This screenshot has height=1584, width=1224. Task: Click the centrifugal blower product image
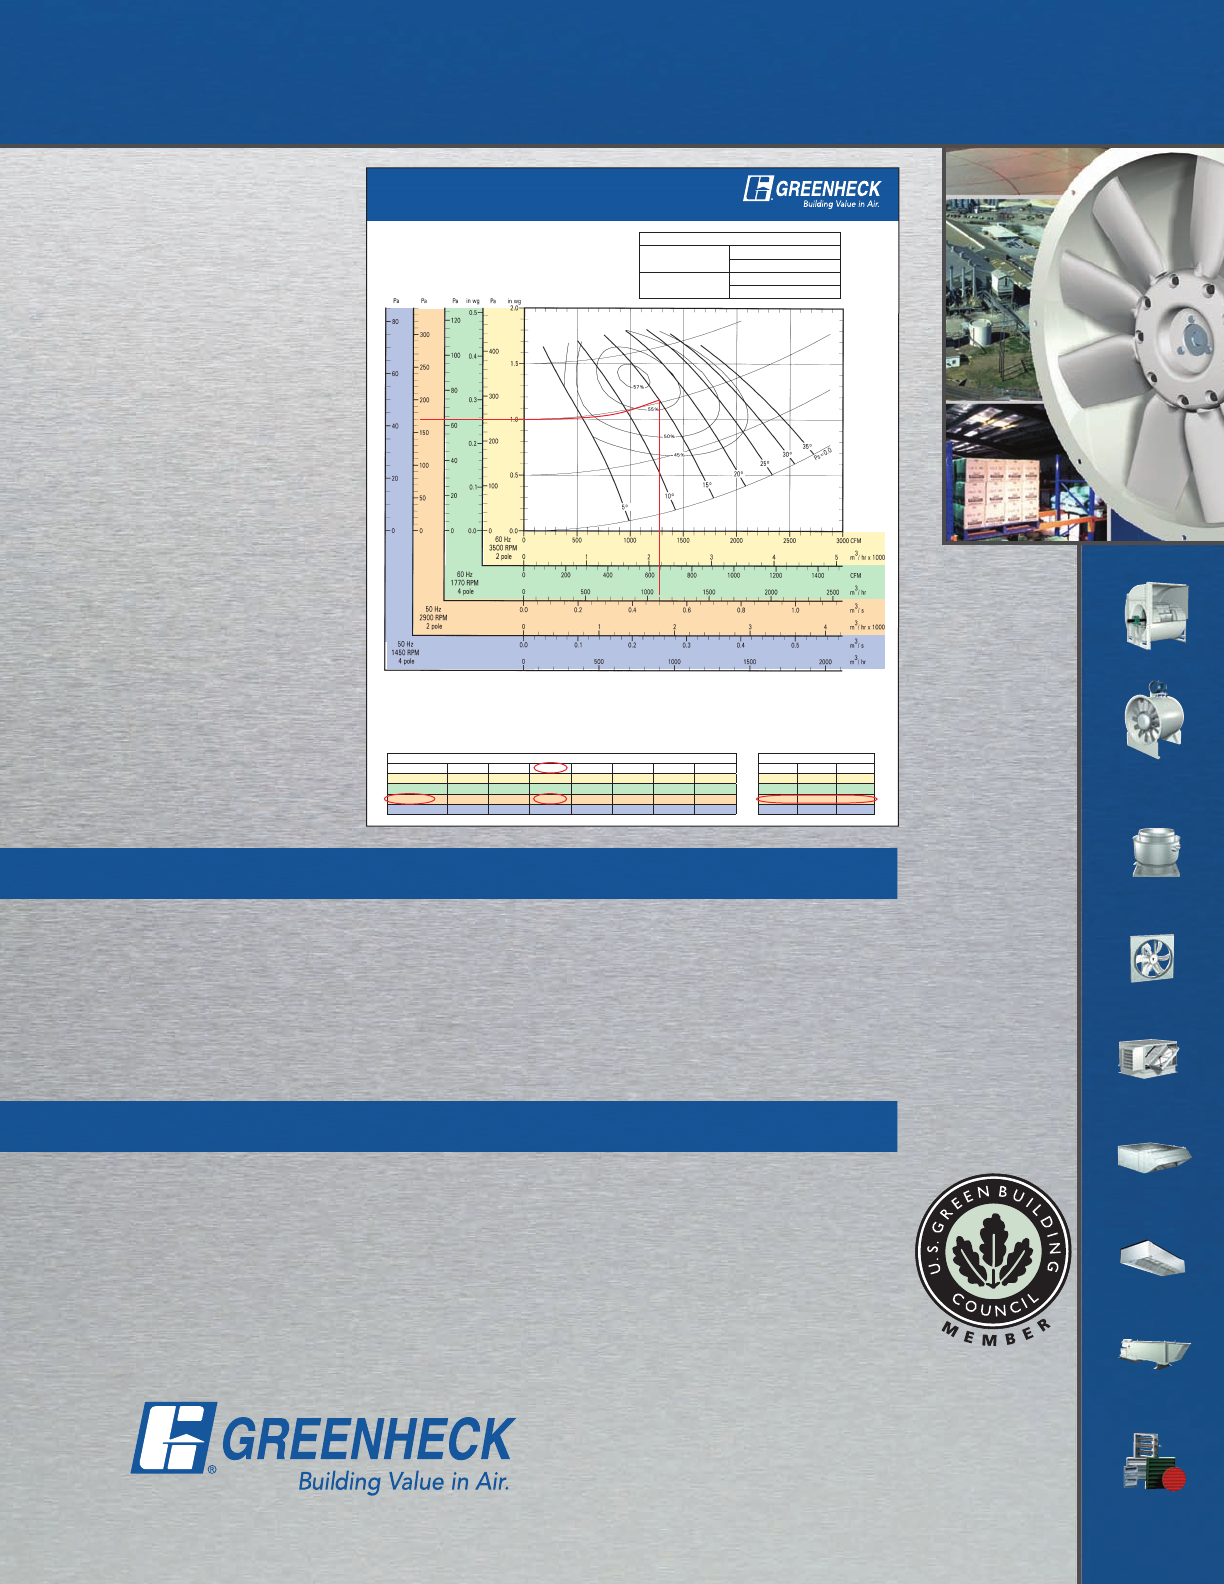1156,615
